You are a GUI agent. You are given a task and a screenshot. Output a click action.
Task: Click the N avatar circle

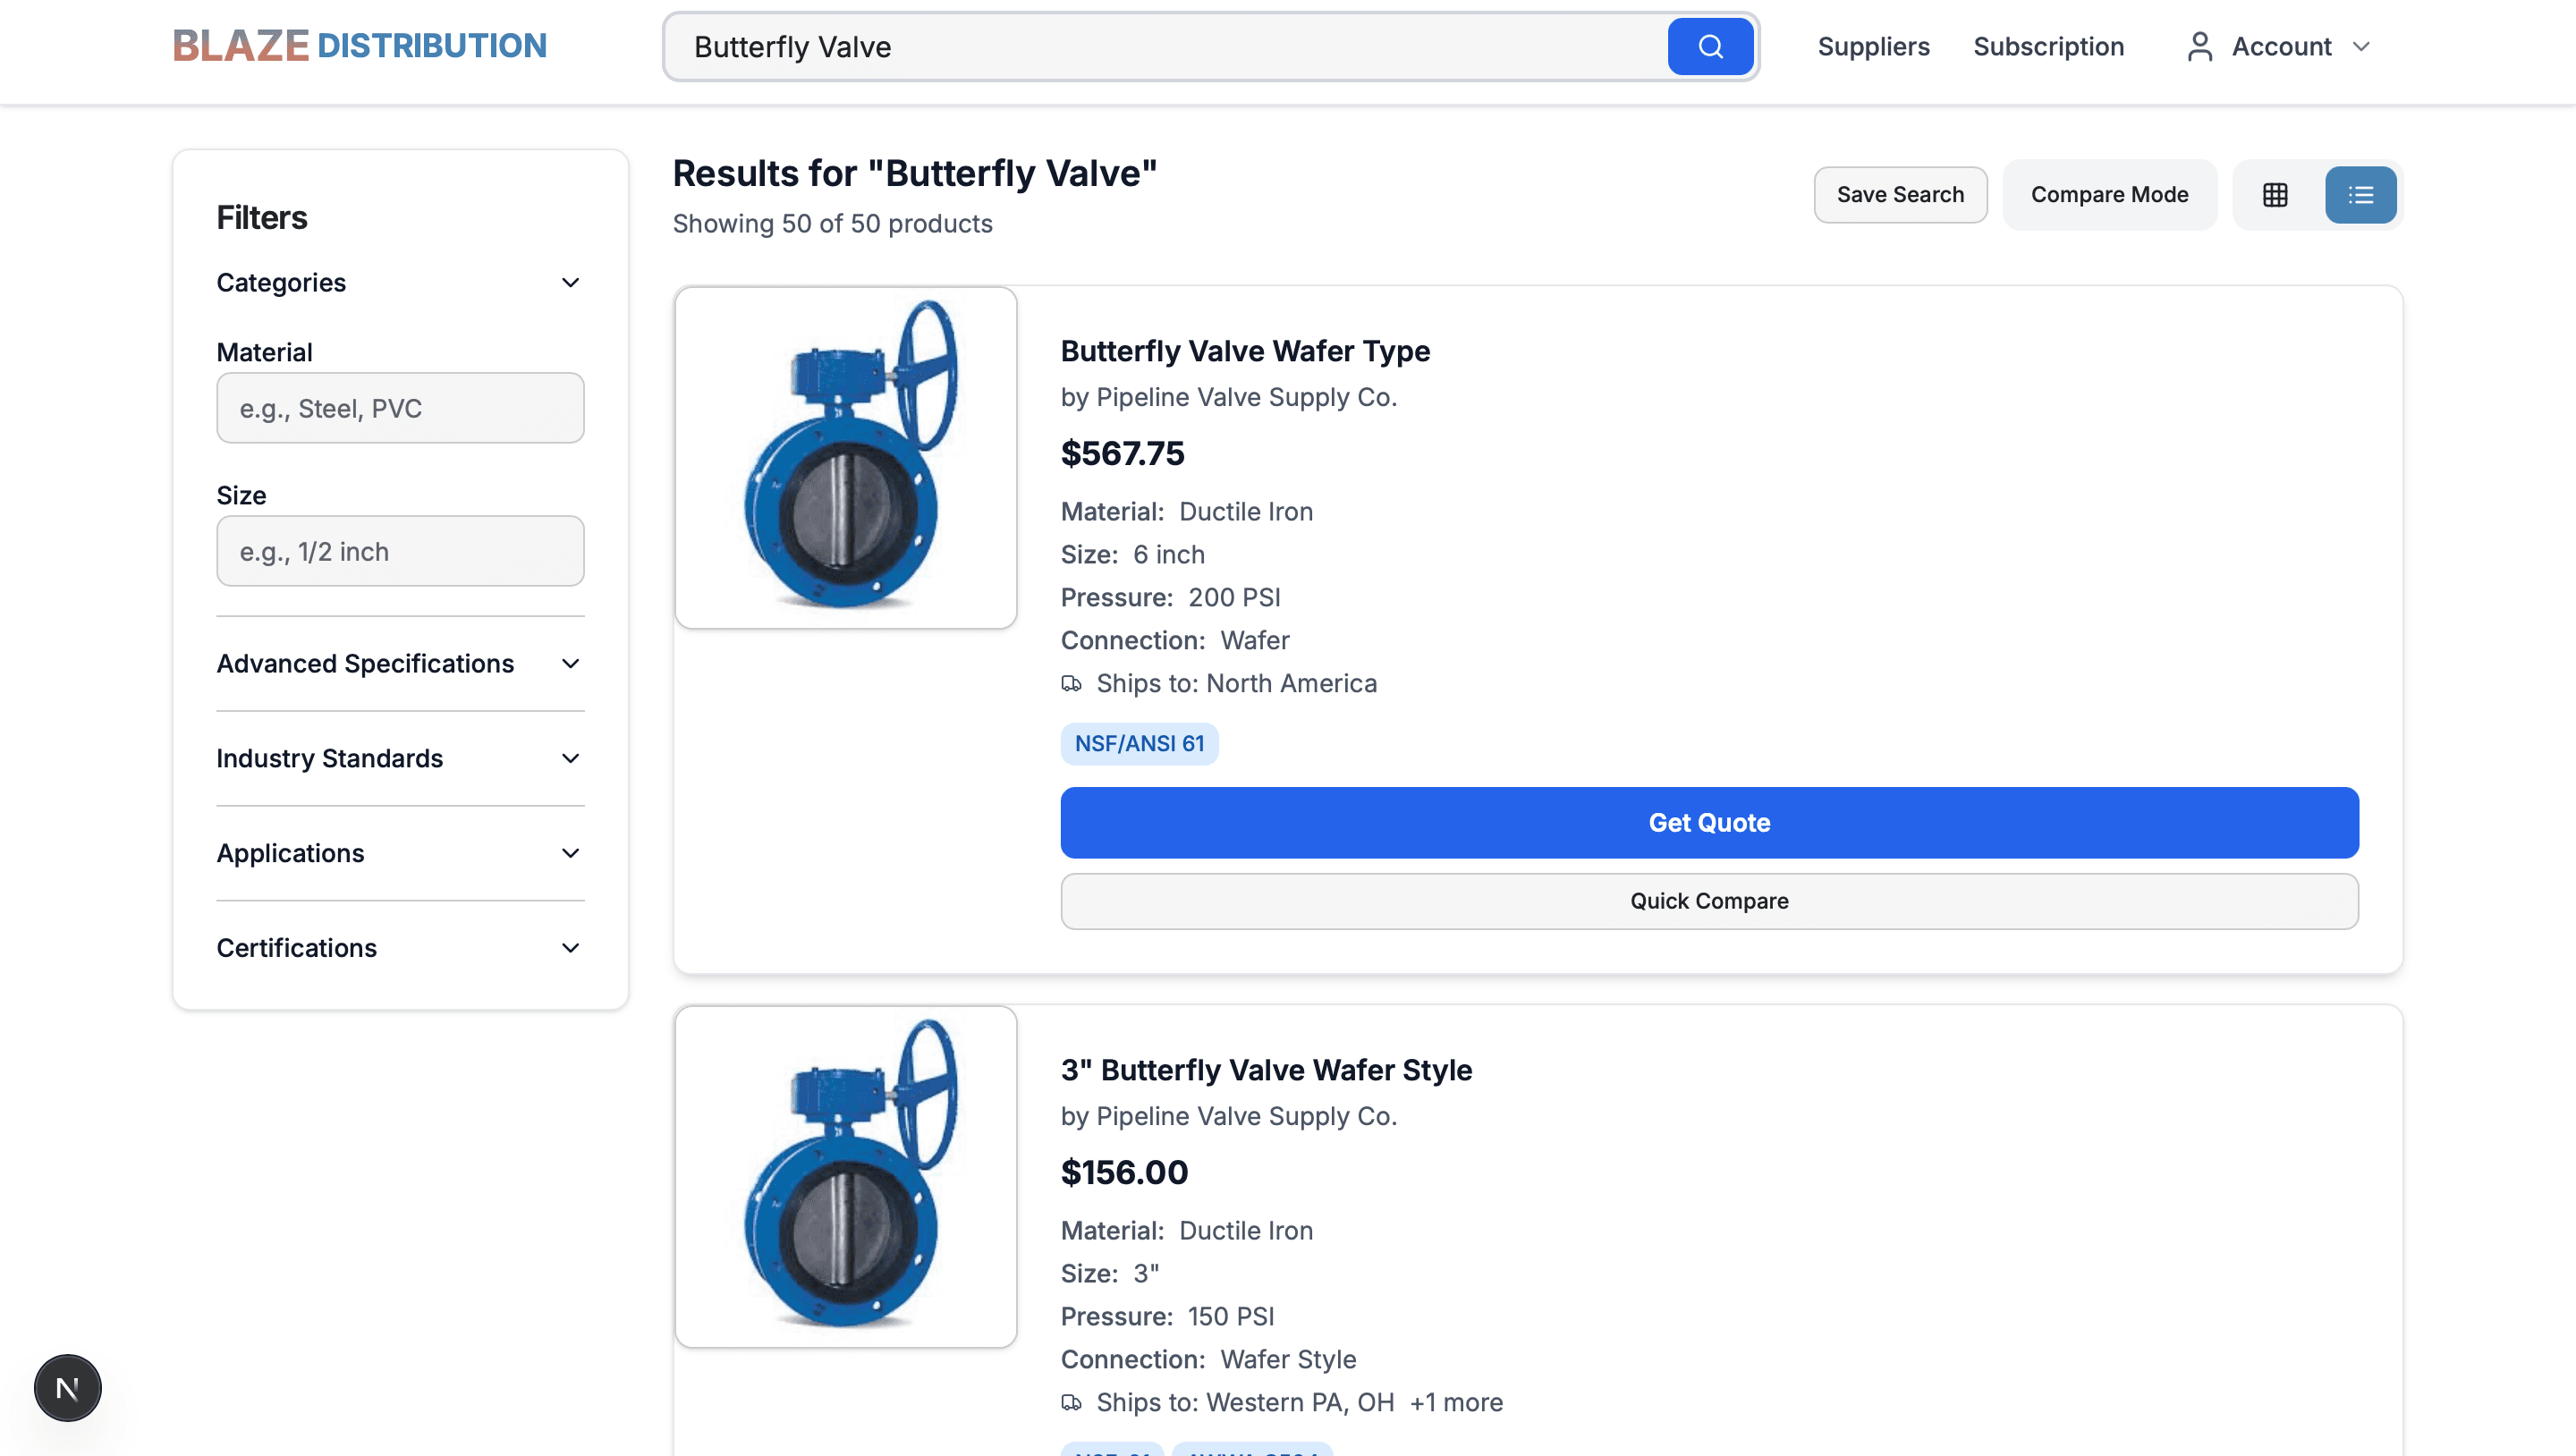pos(67,1387)
